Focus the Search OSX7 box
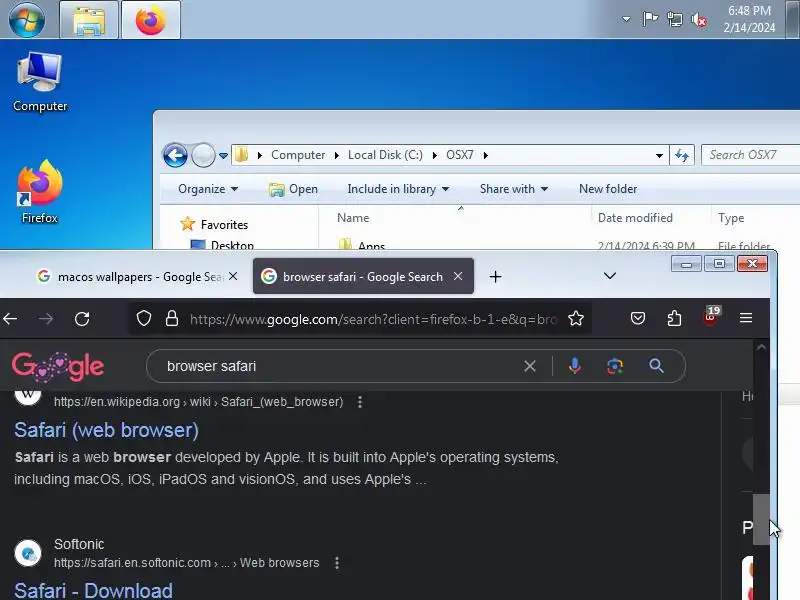Screen dimensions: 800x600 750,155
